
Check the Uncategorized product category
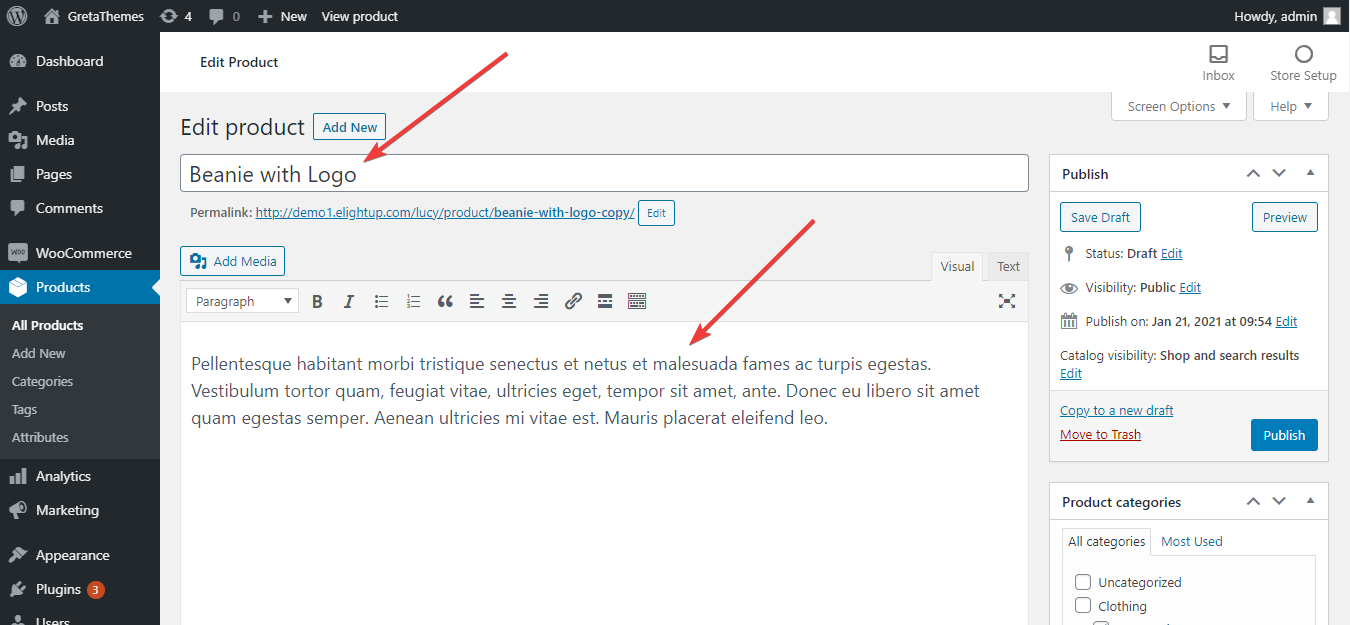click(x=1083, y=581)
